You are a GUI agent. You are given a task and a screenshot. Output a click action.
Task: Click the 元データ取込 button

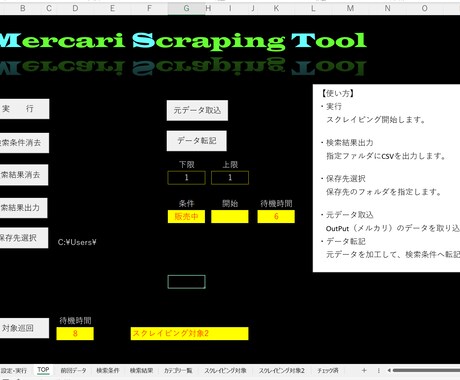197,110
